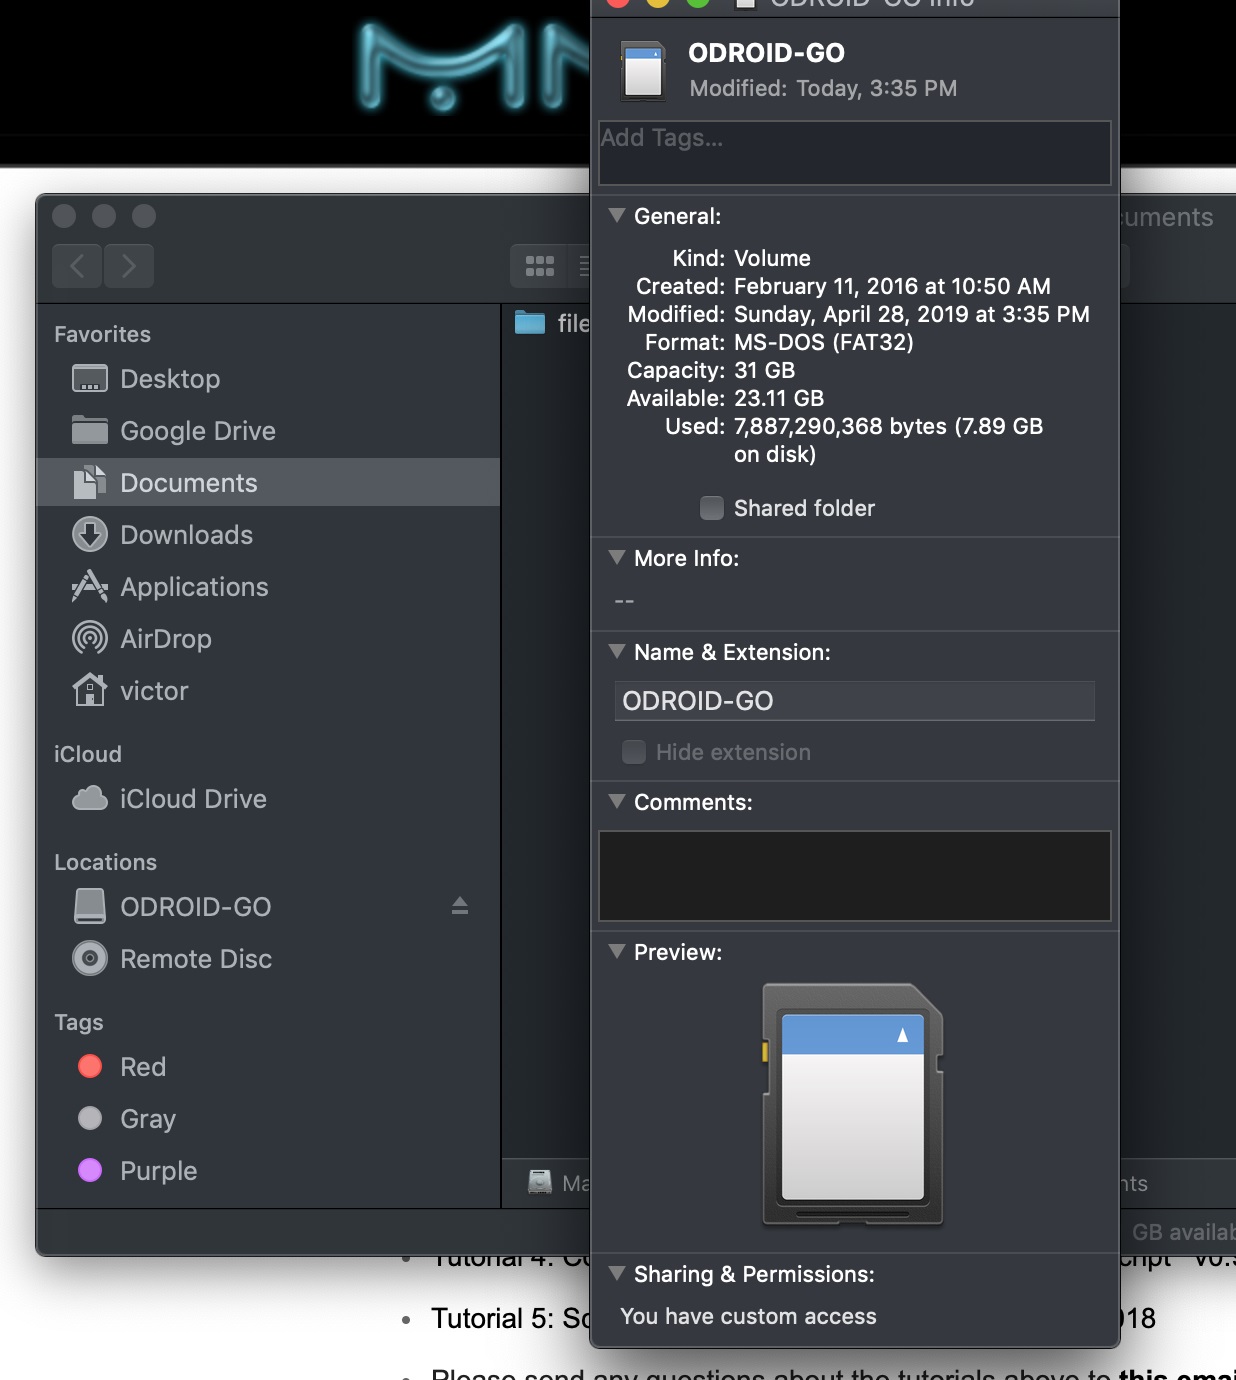Collapse the Sharing & Permissions section
1236x1380 pixels.
[x=617, y=1274]
